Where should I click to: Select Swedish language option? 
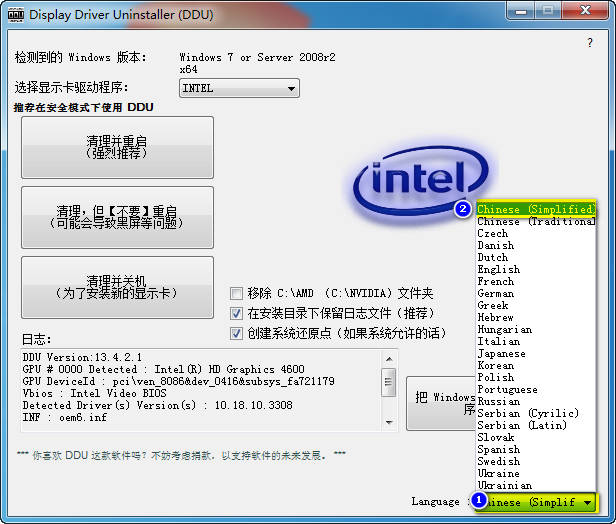536,461
